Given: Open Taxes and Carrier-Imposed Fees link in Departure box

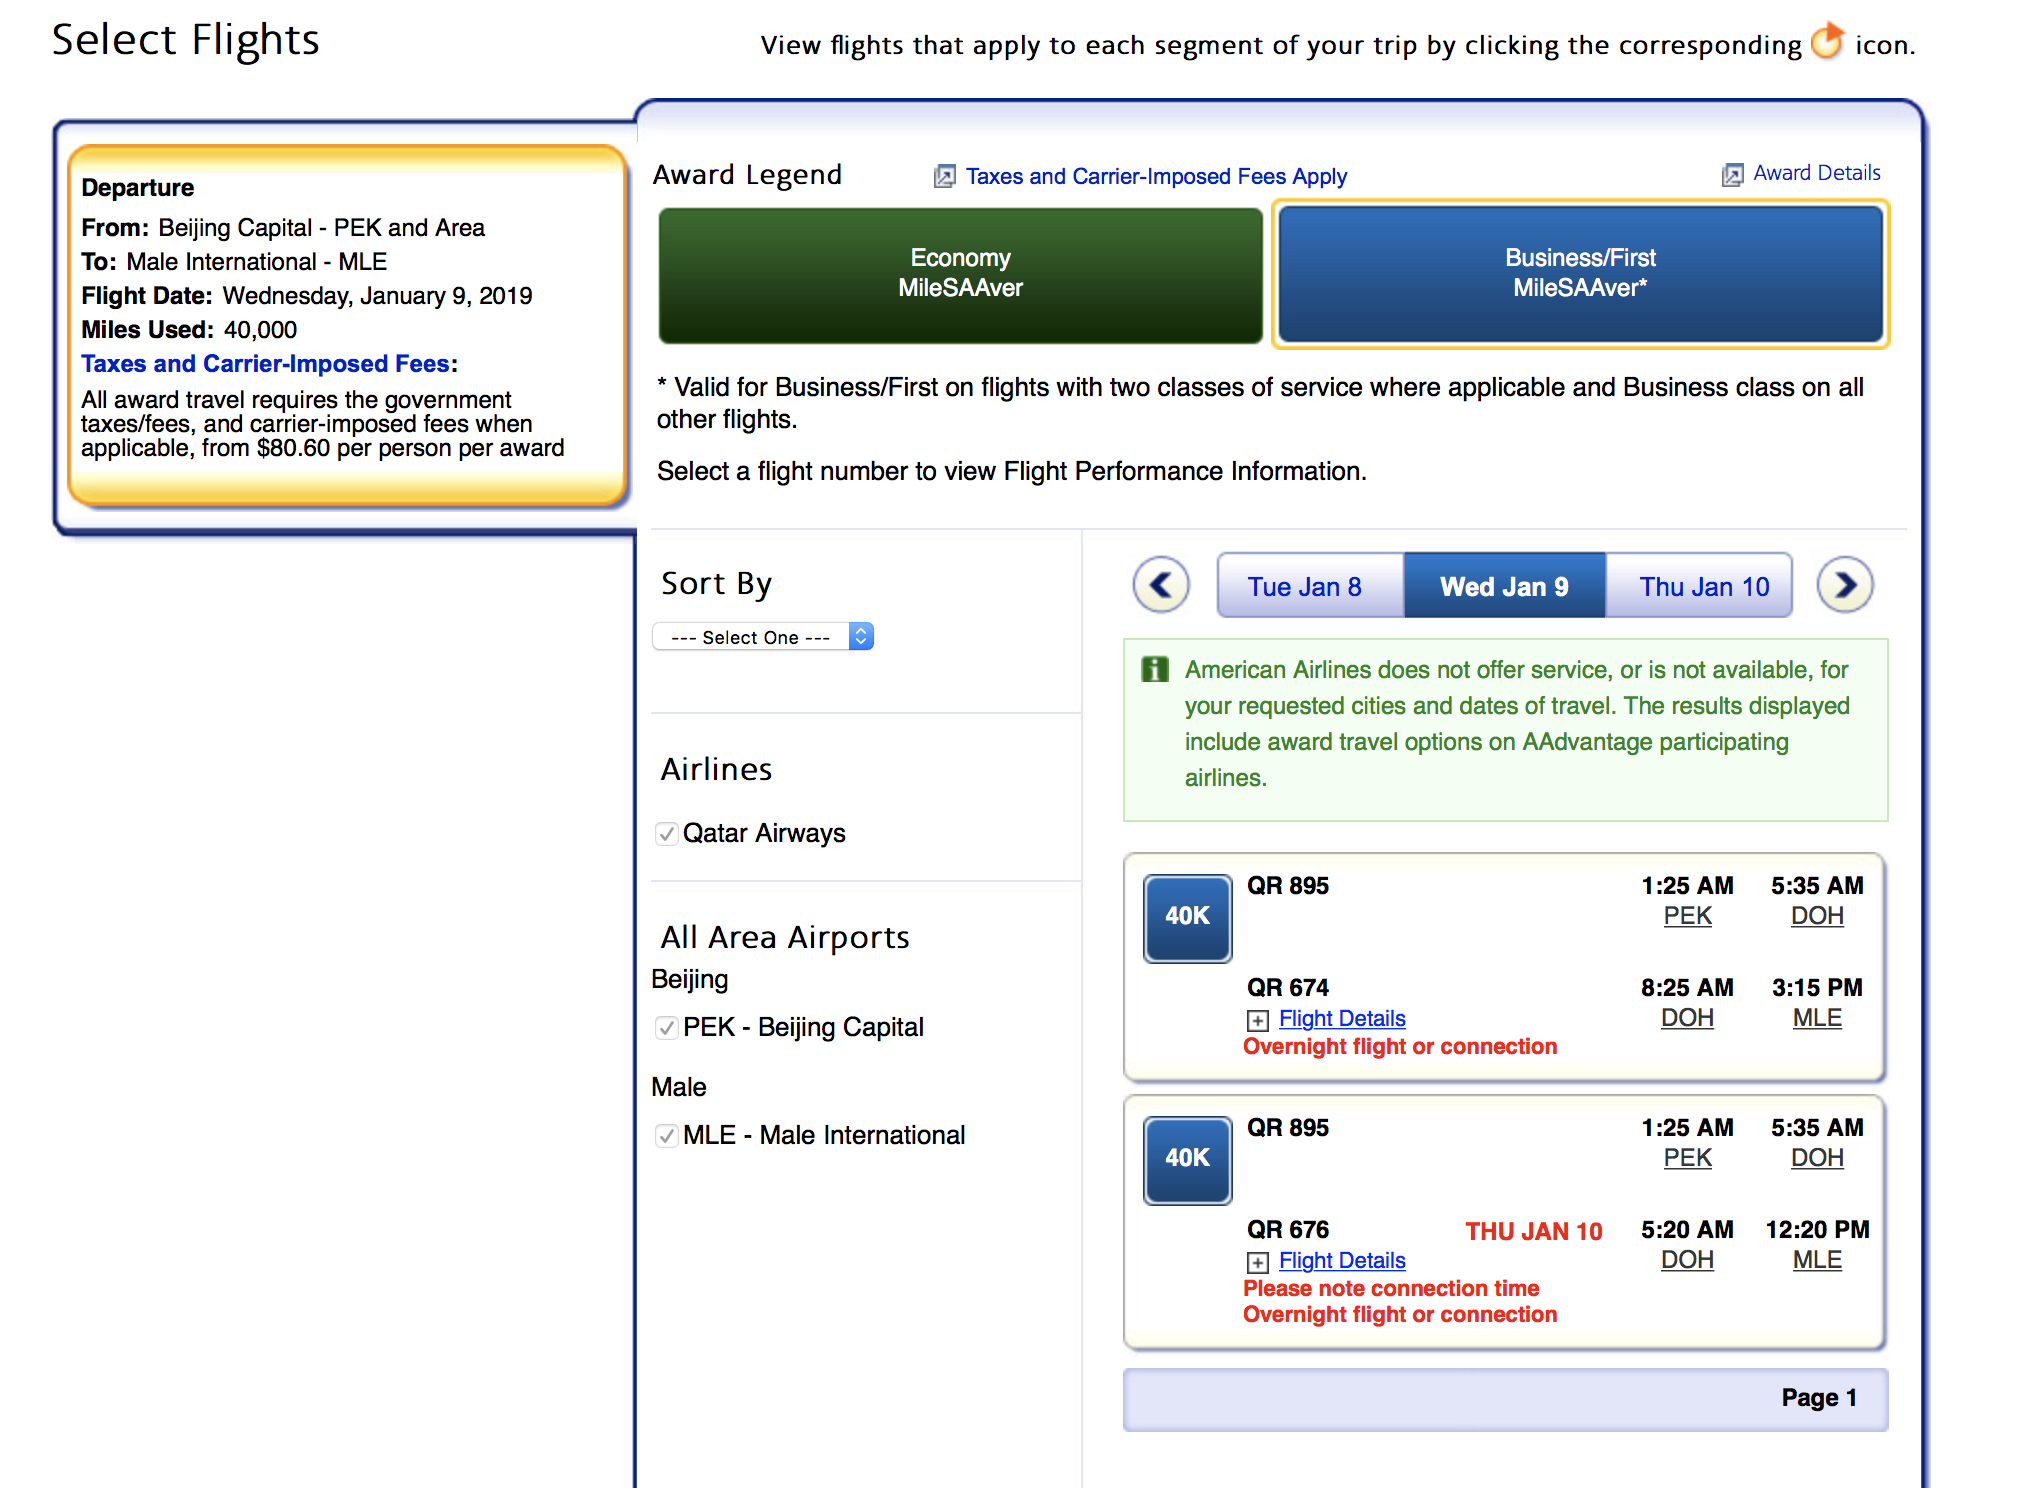Looking at the screenshot, I should tap(265, 364).
